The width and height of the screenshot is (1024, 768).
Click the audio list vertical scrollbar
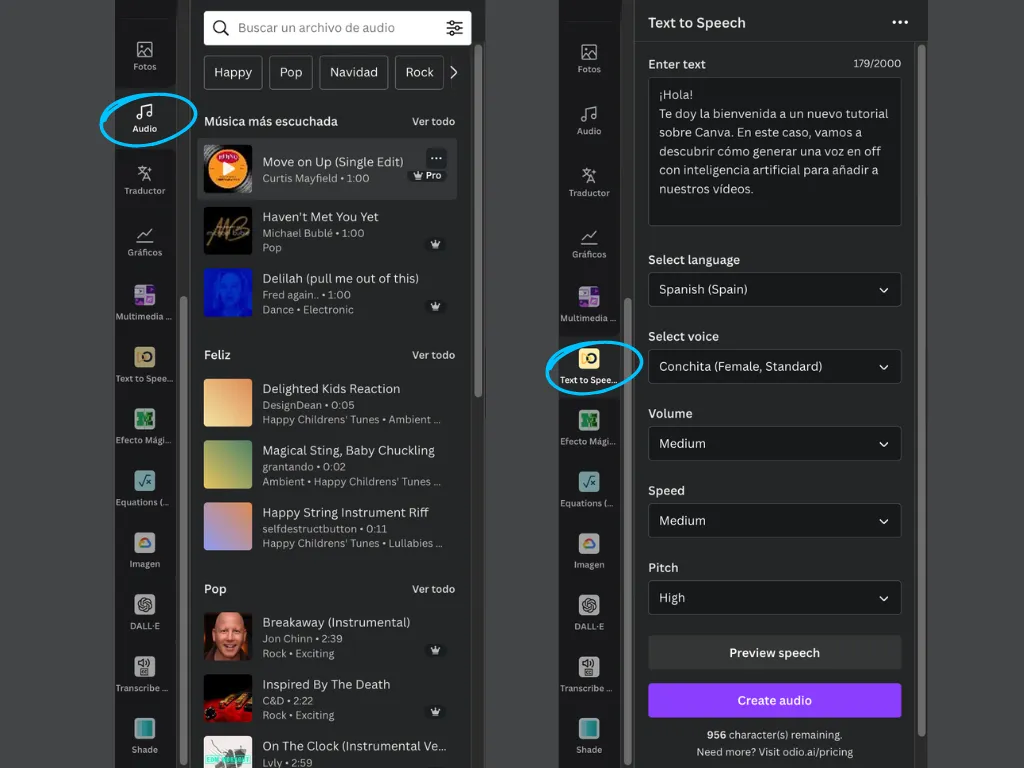click(x=478, y=221)
